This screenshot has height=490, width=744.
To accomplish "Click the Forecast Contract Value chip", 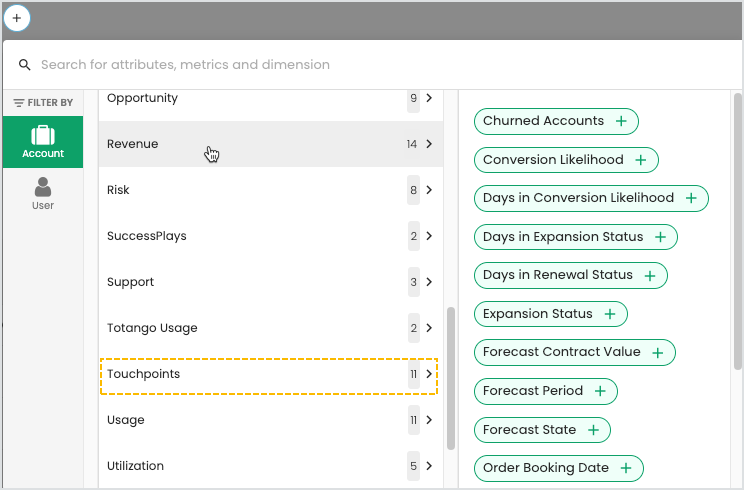I will (575, 352).
